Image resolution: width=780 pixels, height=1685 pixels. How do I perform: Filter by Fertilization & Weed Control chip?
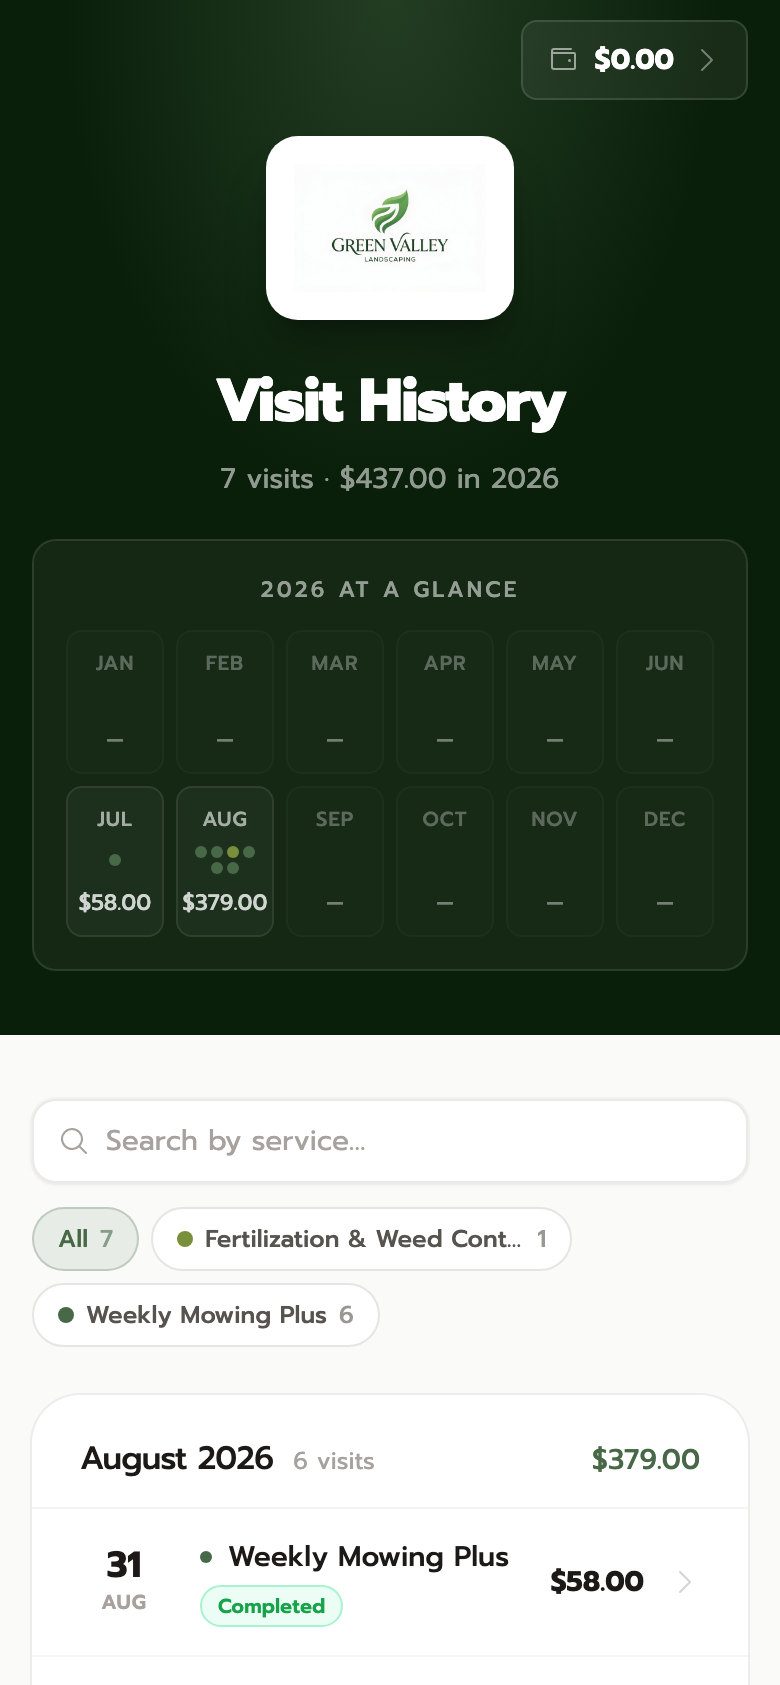361,1239
